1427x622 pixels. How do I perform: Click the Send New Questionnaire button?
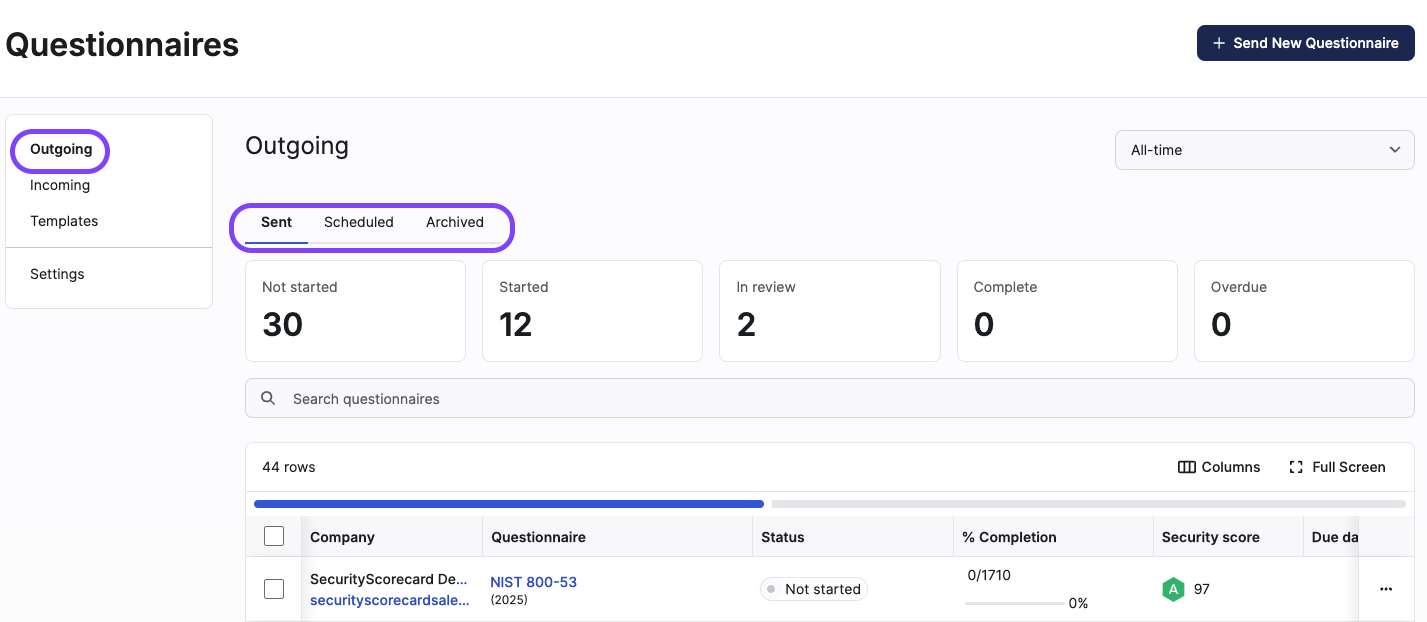(1305, 43)
